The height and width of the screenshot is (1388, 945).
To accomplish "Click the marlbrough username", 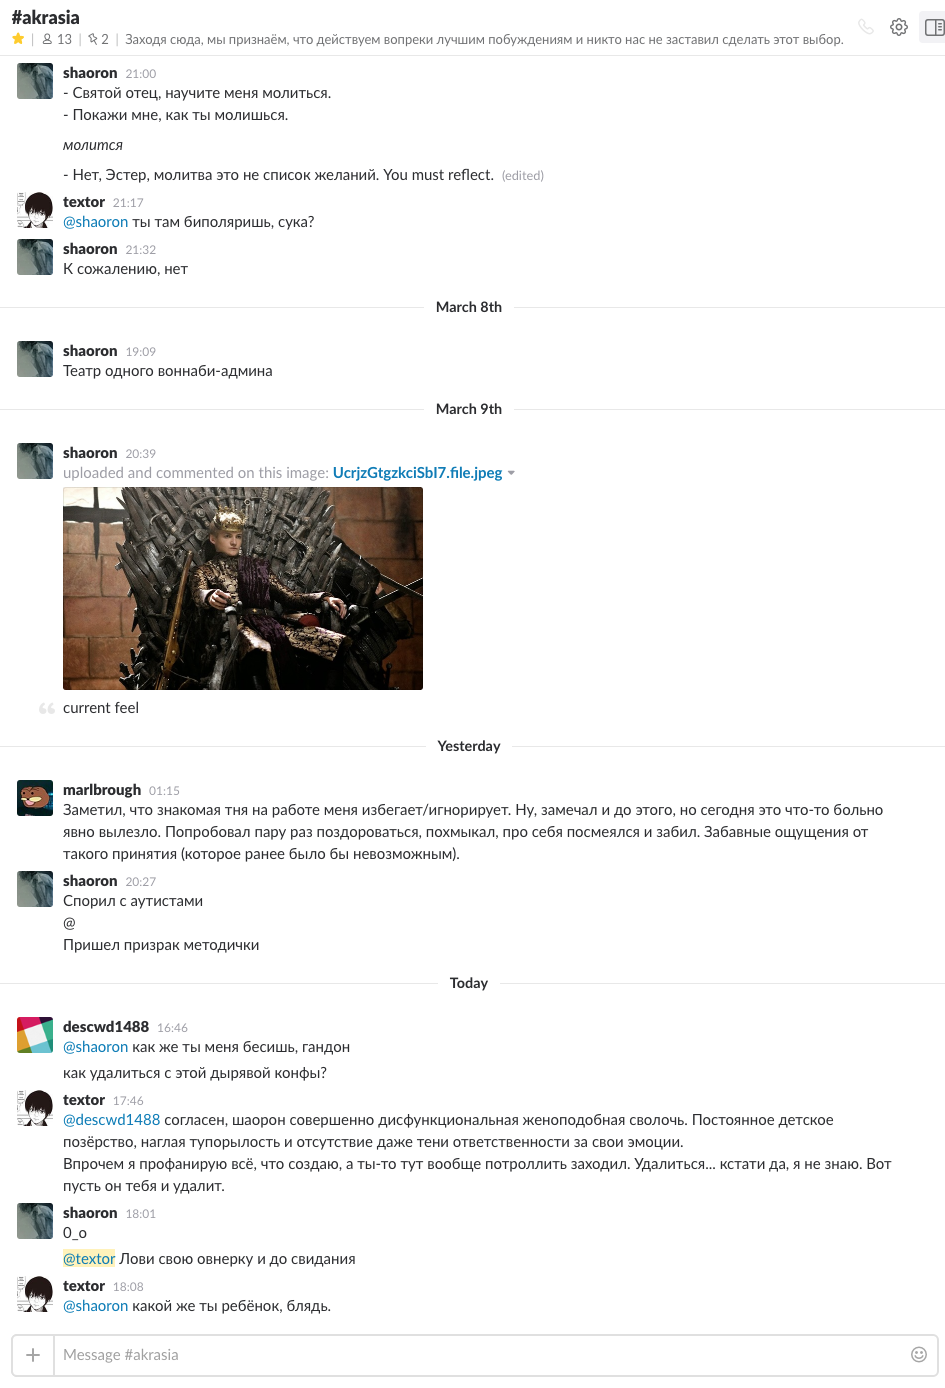I will pos(102,790).
